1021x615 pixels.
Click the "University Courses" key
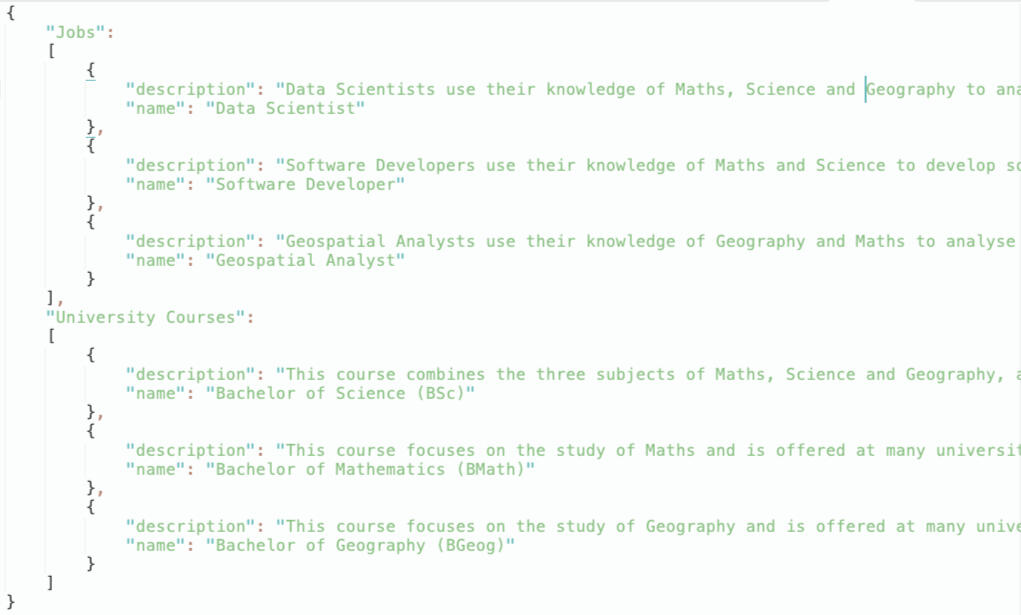(x=144, y=317)
